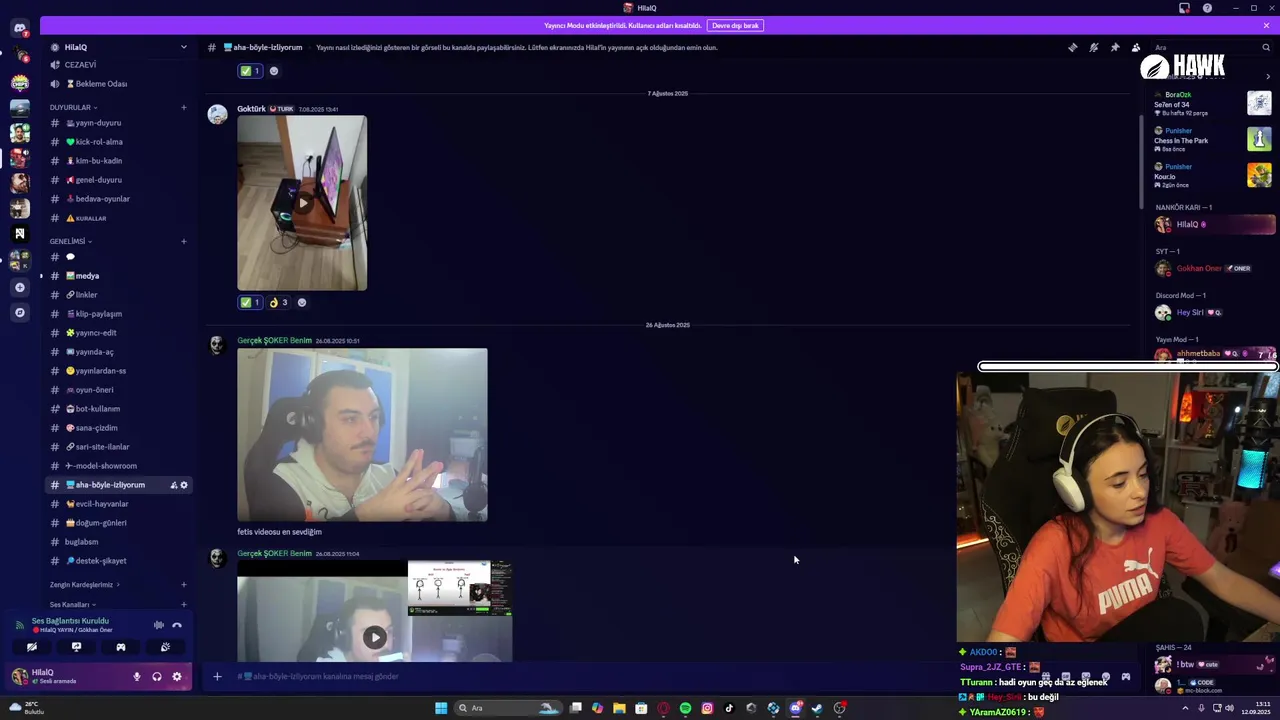Add reaction smiley under Goktürk's video
Screen dimensions: 1280x720
[x=302, y=302]
